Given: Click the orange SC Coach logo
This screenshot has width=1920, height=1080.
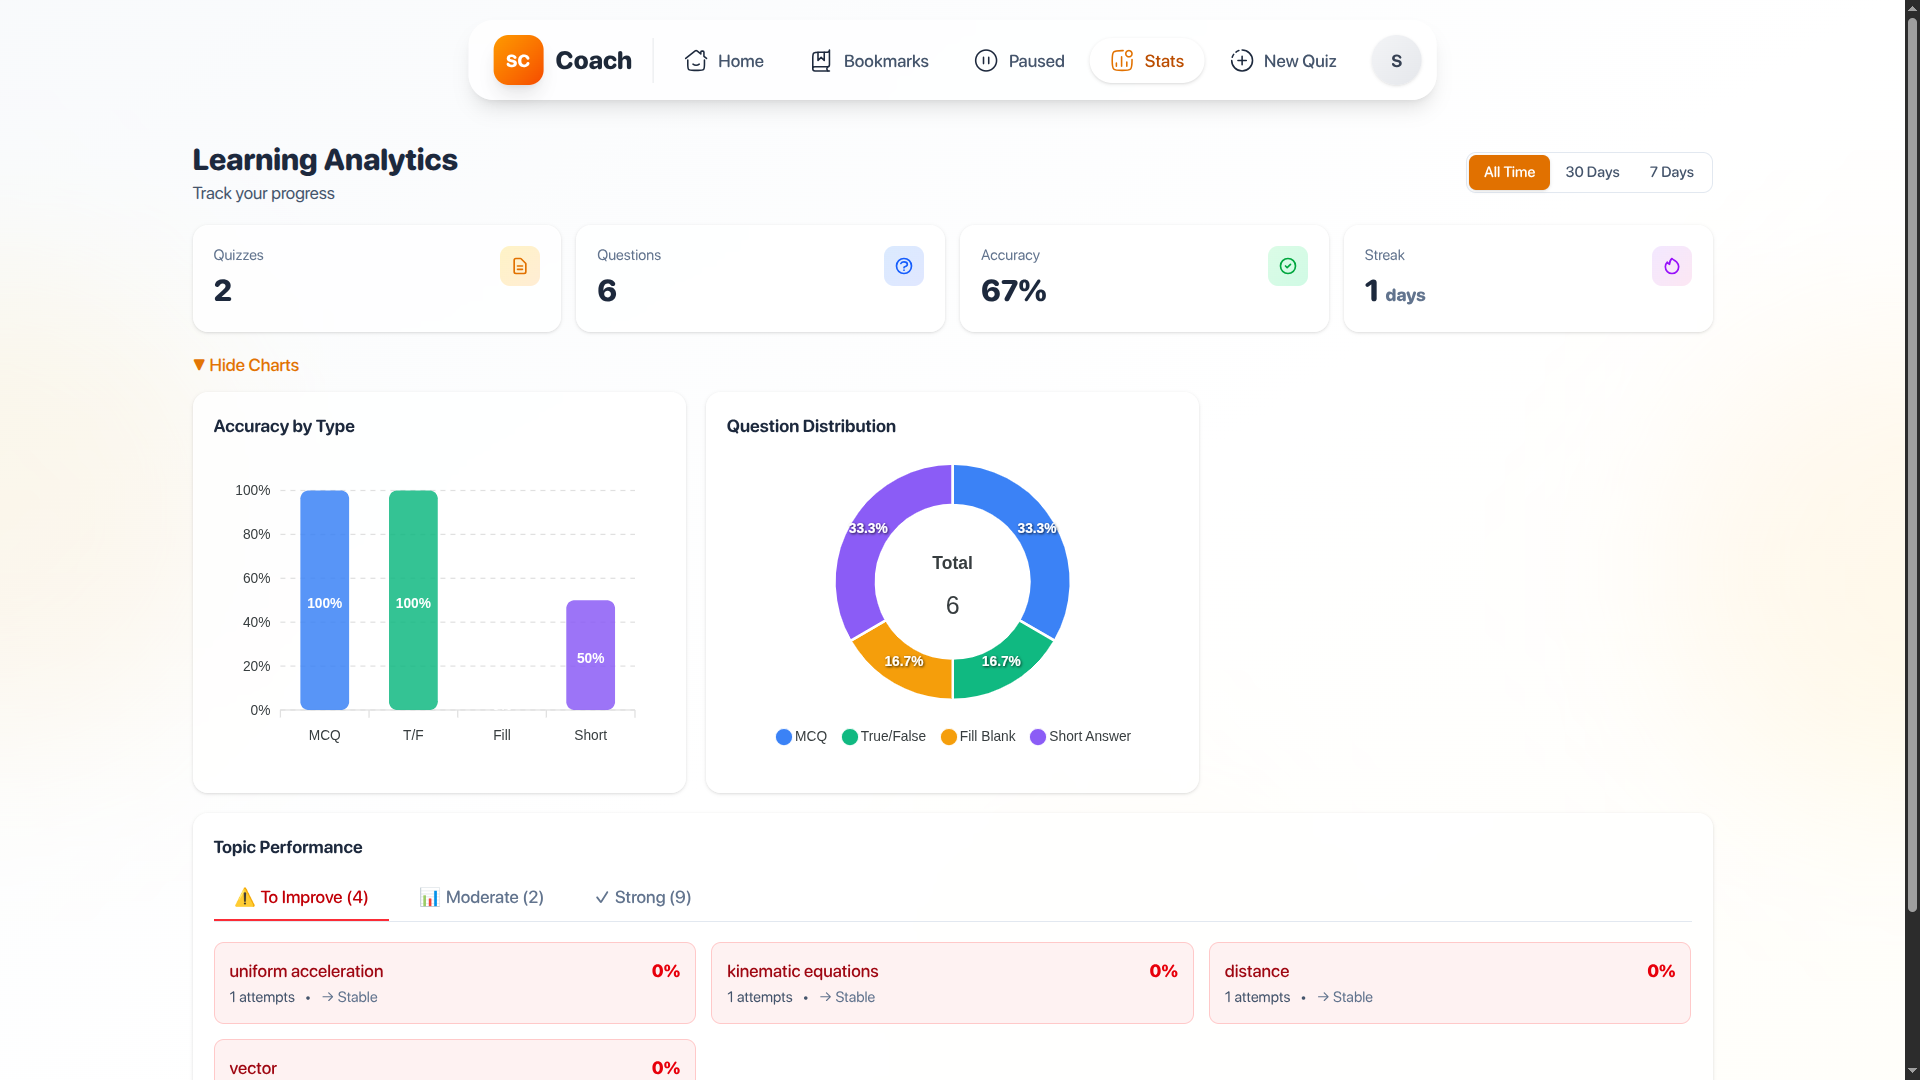Looking at the screenshot, I should point(518,60).
